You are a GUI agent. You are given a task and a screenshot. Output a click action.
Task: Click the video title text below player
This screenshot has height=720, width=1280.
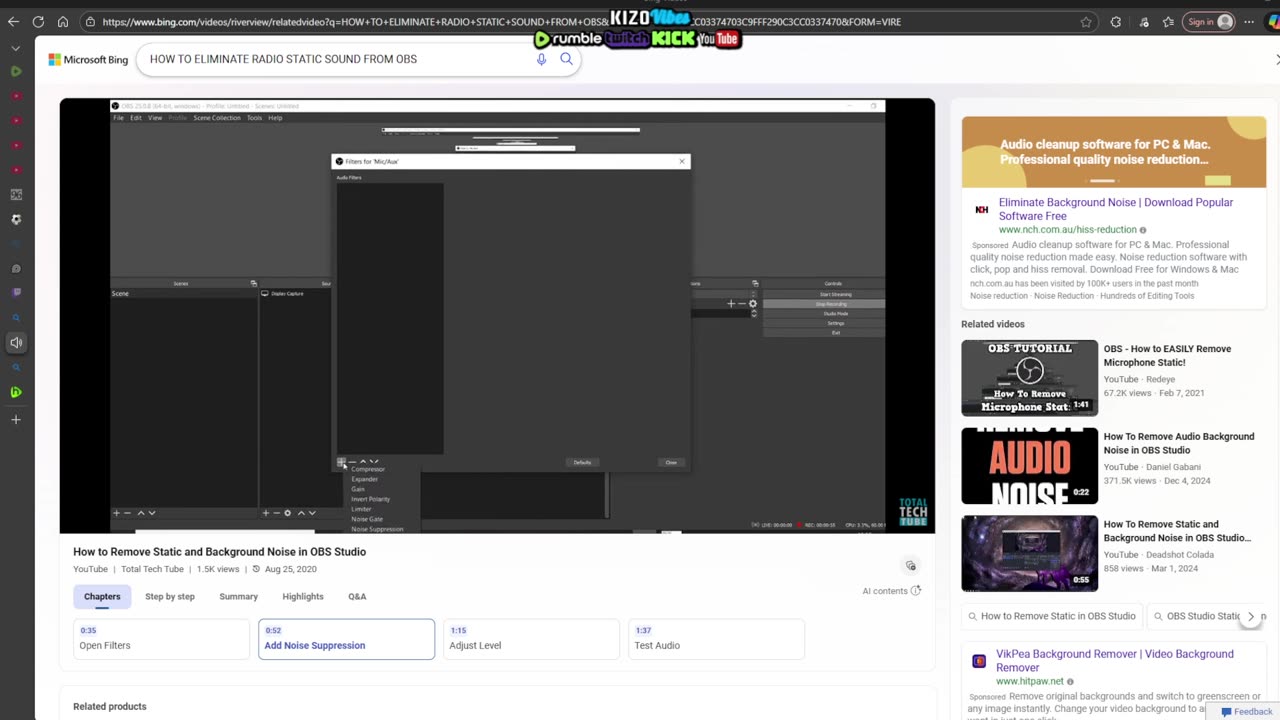[x=219, y=552]
